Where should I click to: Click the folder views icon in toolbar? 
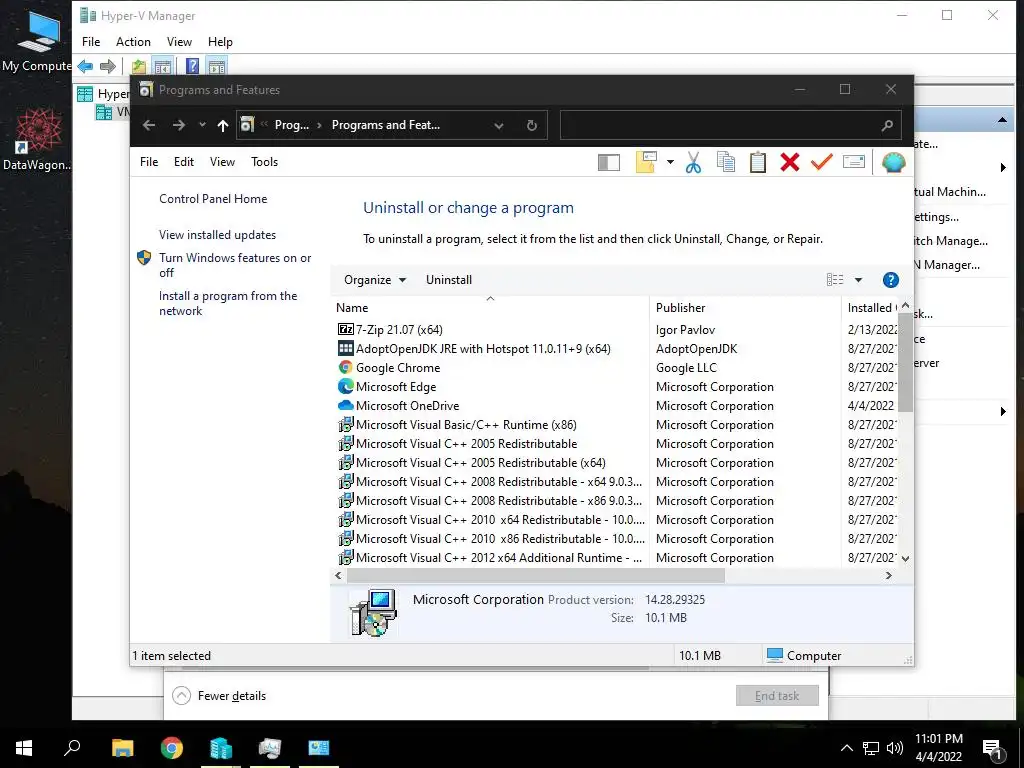pos(646,162)
